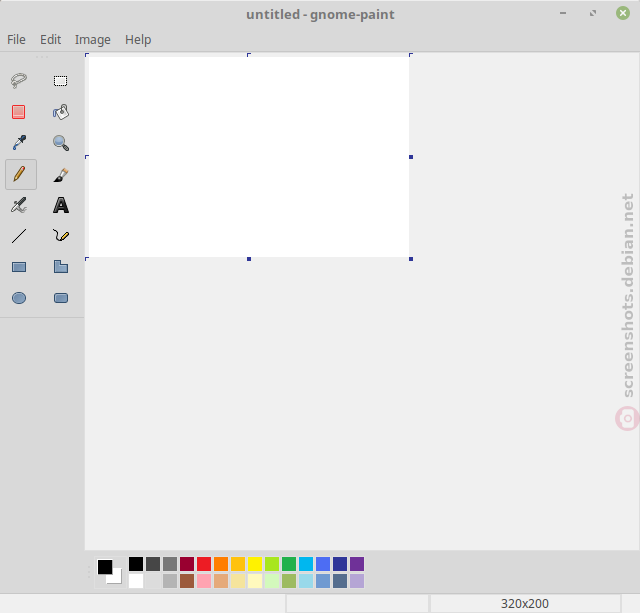Select the rounded rectangle tool
The width and height of the screenshot is (640, 613).
pyautogui.click(x=61, y=298)
